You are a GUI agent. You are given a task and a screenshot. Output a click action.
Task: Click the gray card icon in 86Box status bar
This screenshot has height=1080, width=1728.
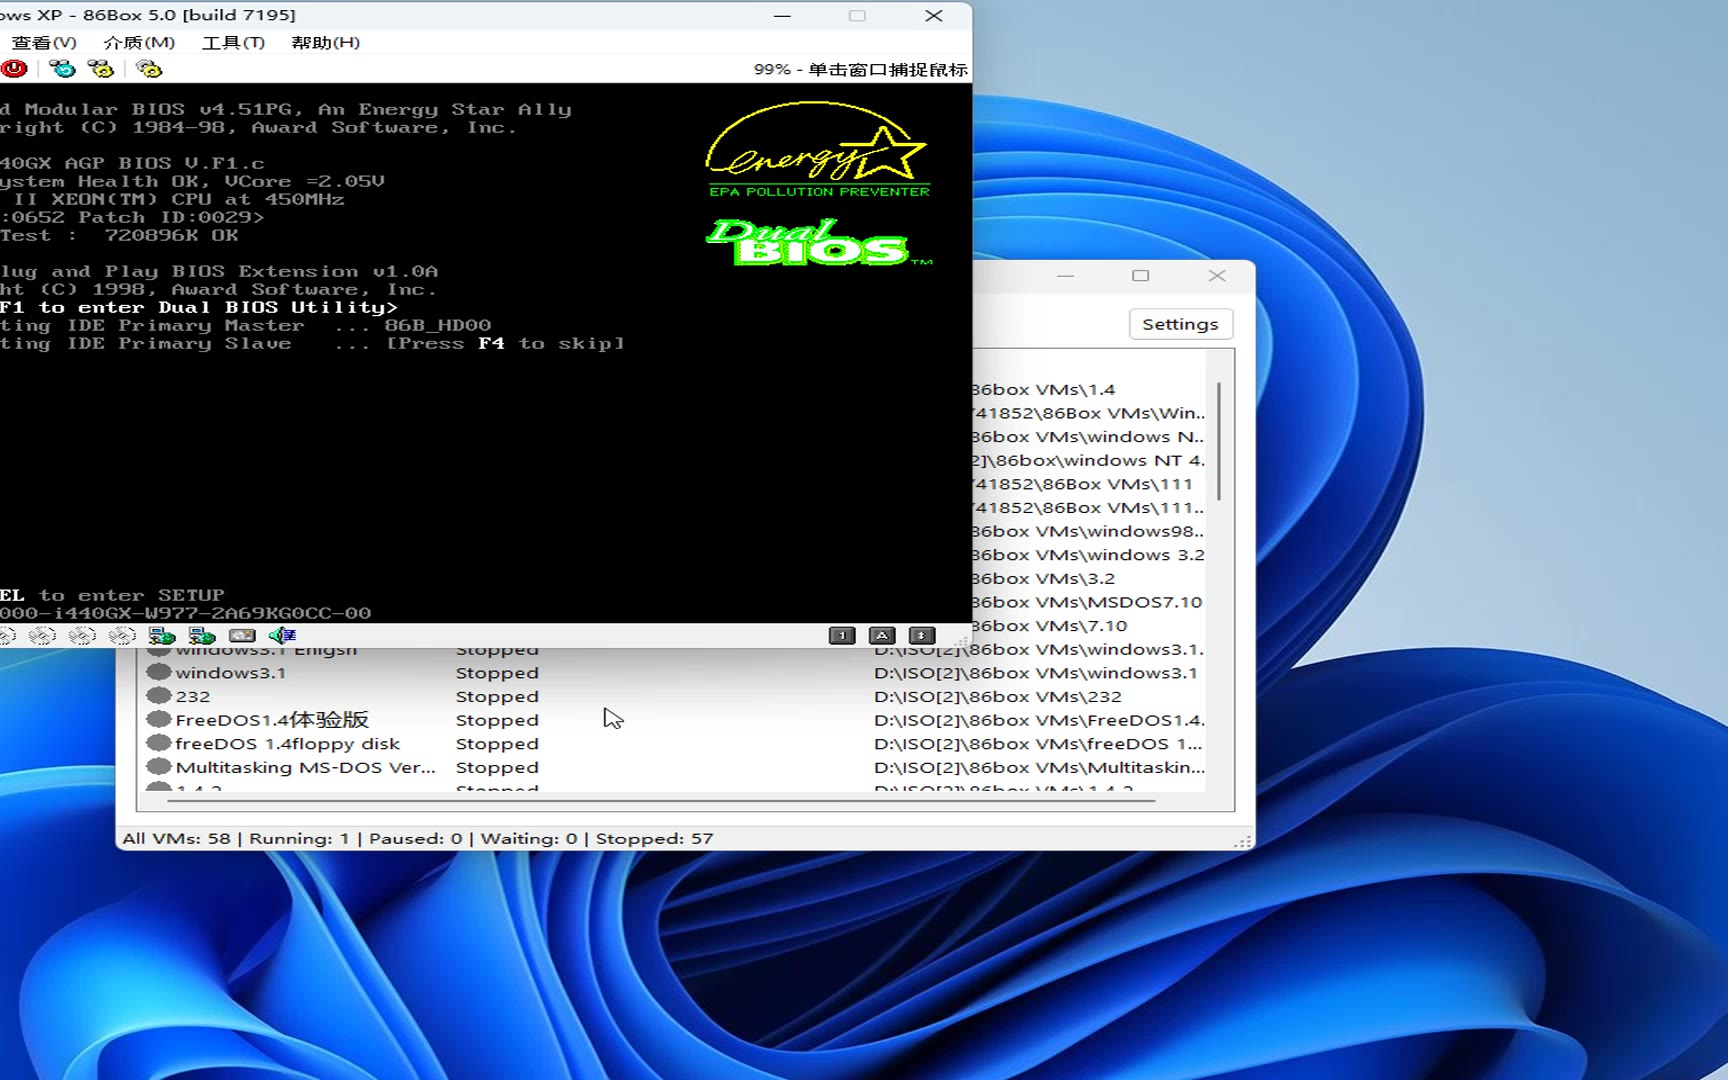point(242,635)
